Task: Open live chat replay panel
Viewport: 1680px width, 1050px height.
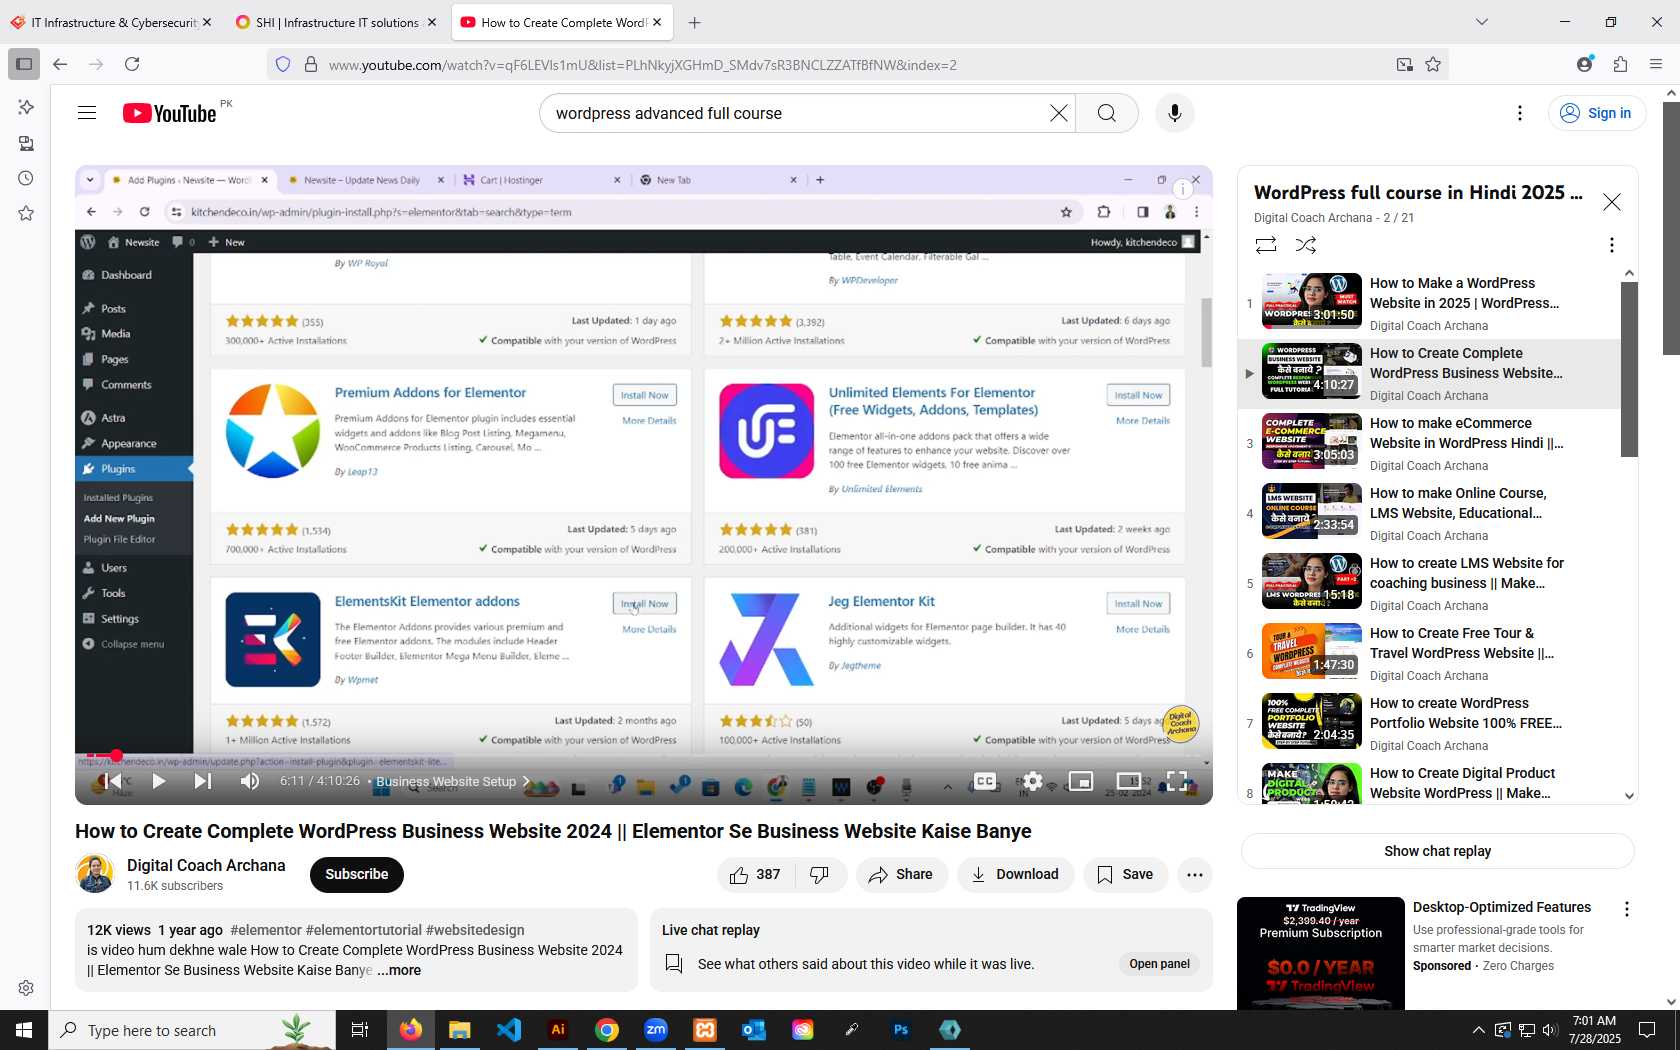Action: 1159,964
